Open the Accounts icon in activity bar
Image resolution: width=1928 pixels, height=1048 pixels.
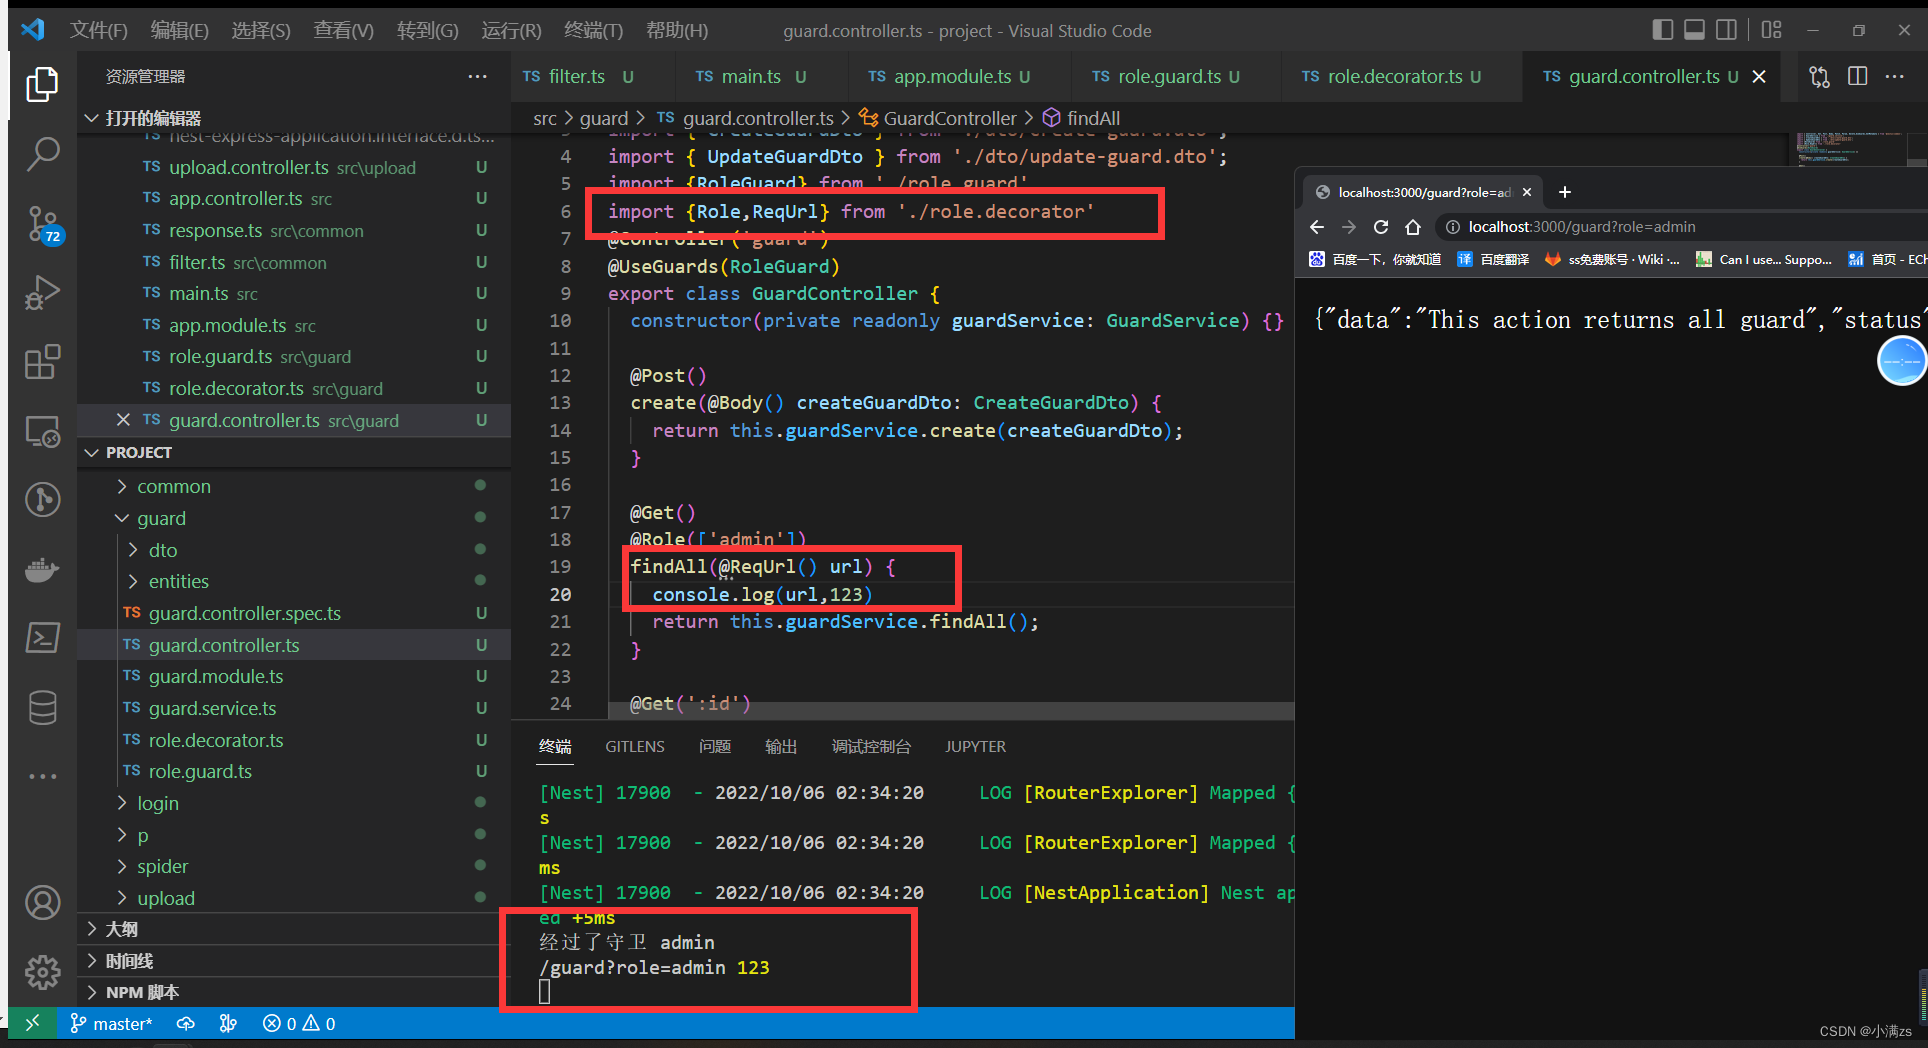click(x=42, y=903)
